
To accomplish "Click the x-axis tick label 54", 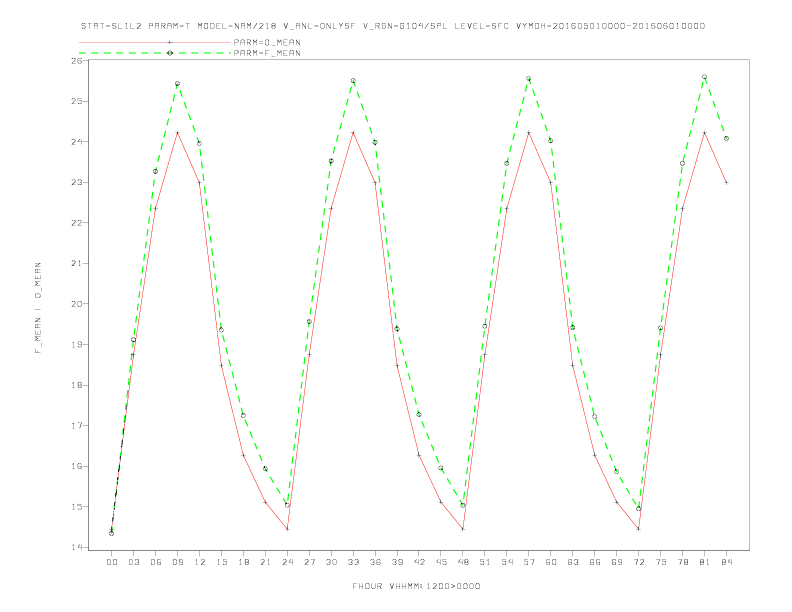I will coord(507,562).
